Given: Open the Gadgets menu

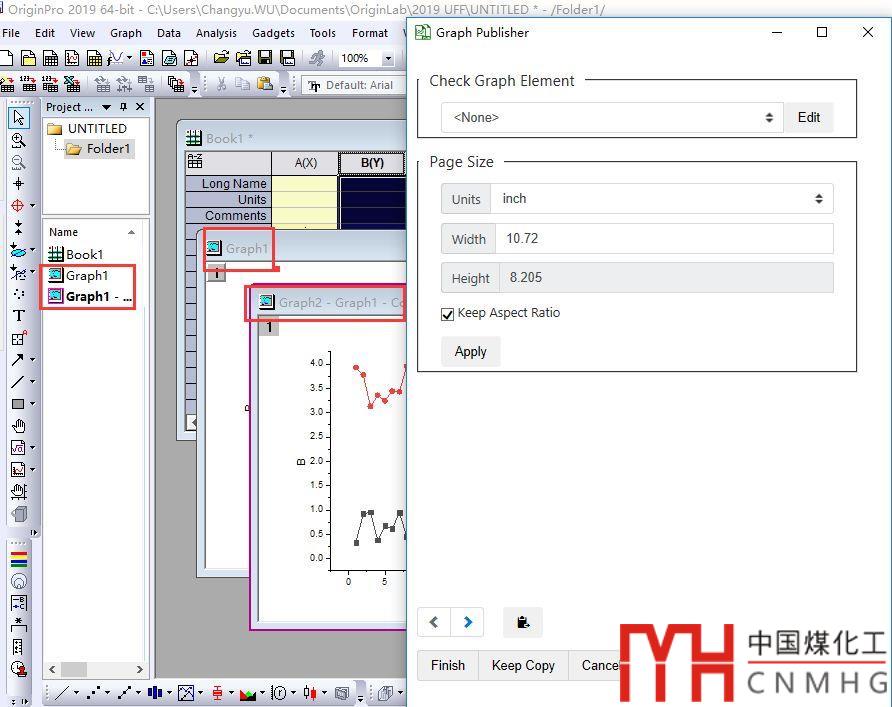Looking at the screenshot, I should point(273,33).
